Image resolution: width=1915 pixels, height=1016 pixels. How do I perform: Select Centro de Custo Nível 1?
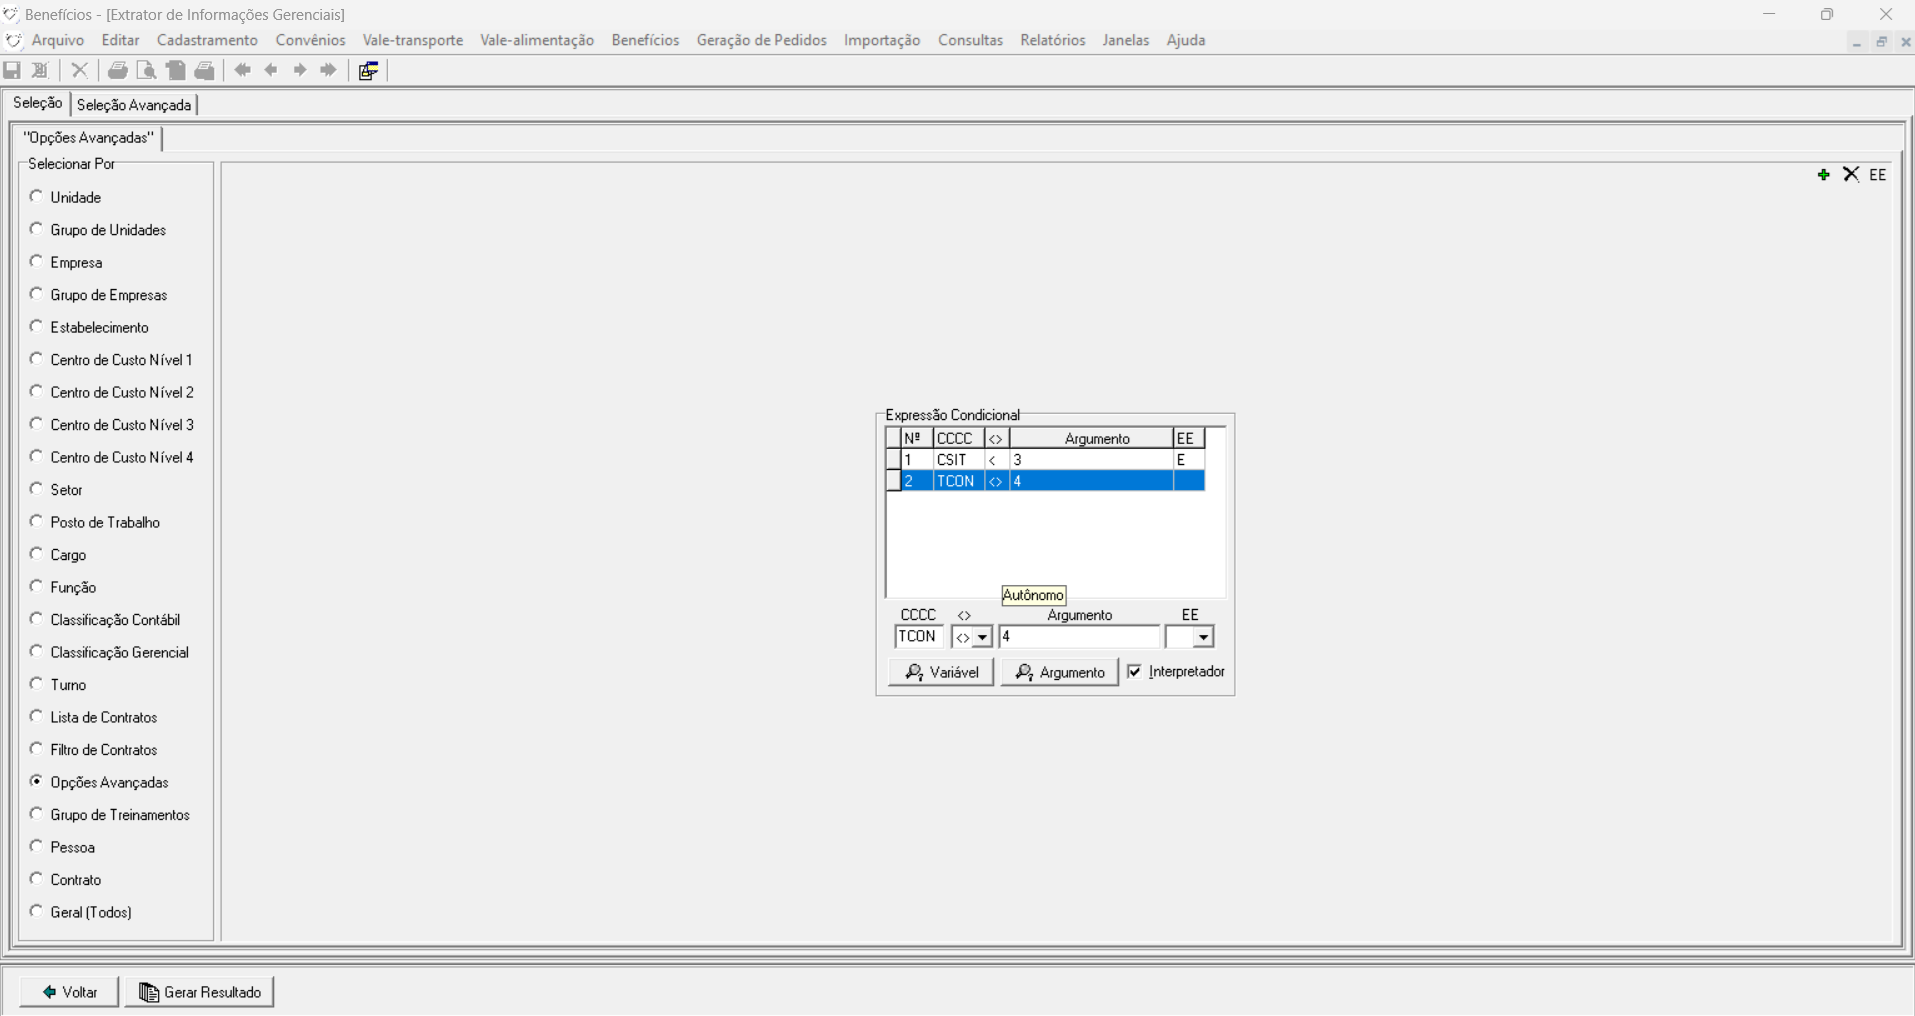37,359
